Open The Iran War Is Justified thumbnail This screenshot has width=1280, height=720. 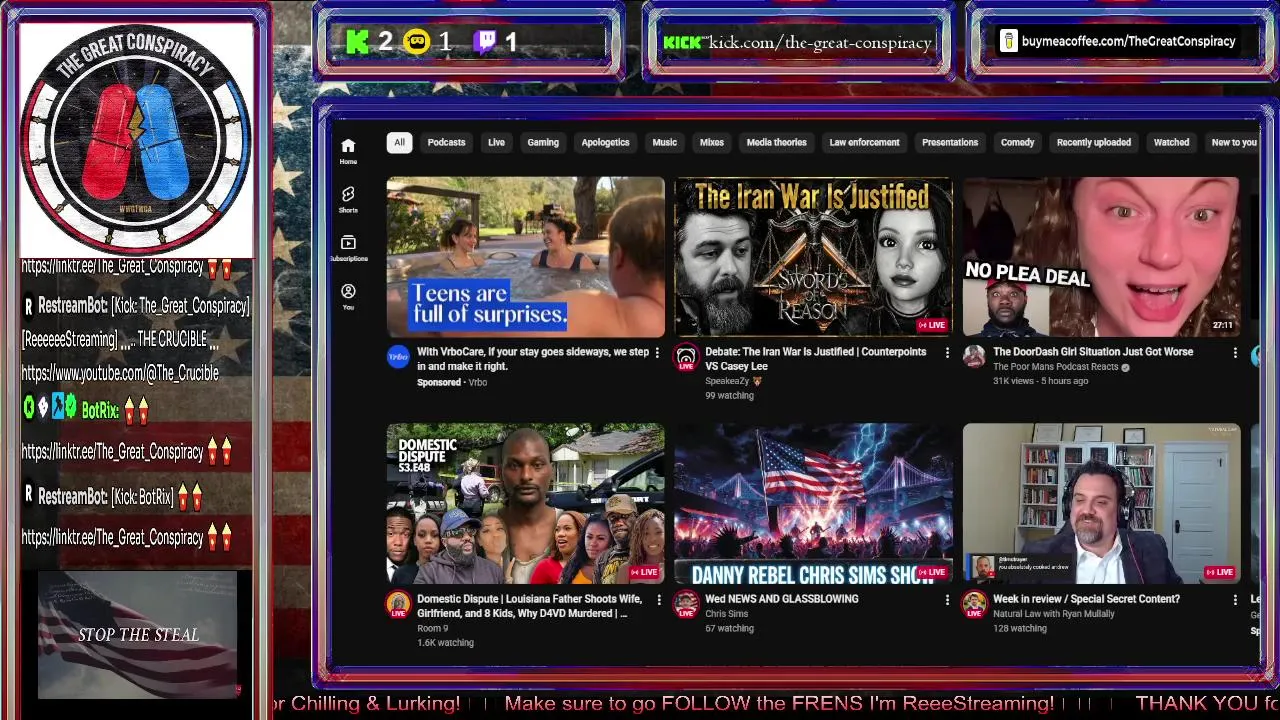pos(814,257)
